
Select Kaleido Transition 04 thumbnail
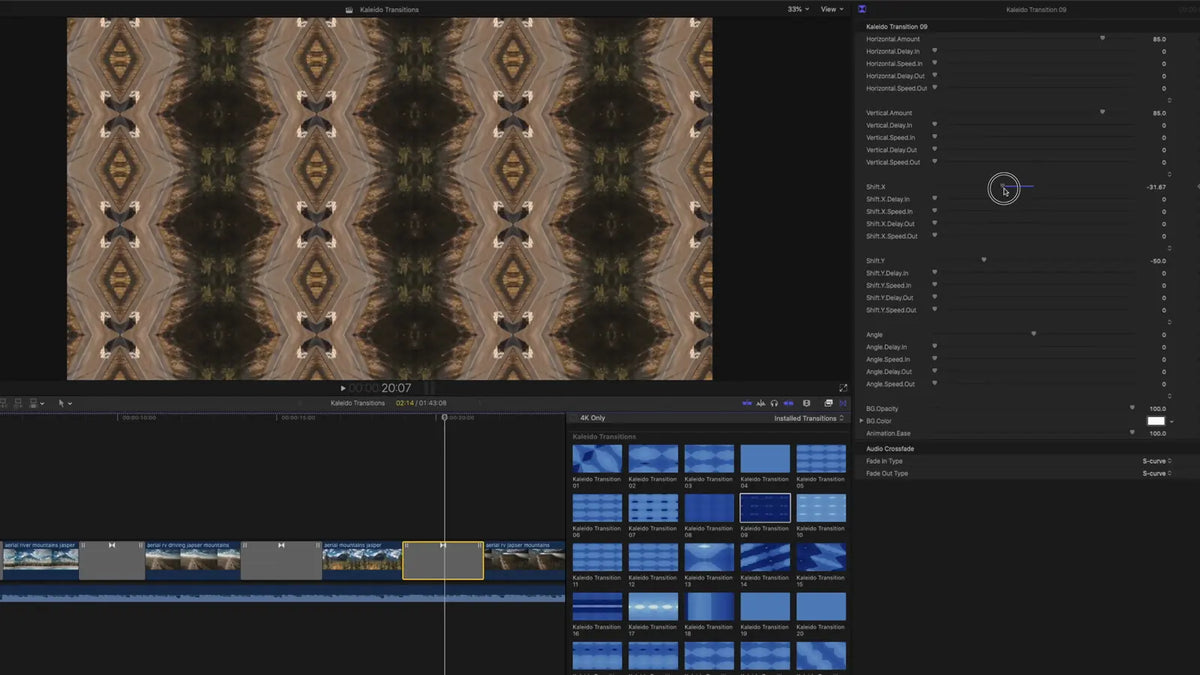pos(765,459)
